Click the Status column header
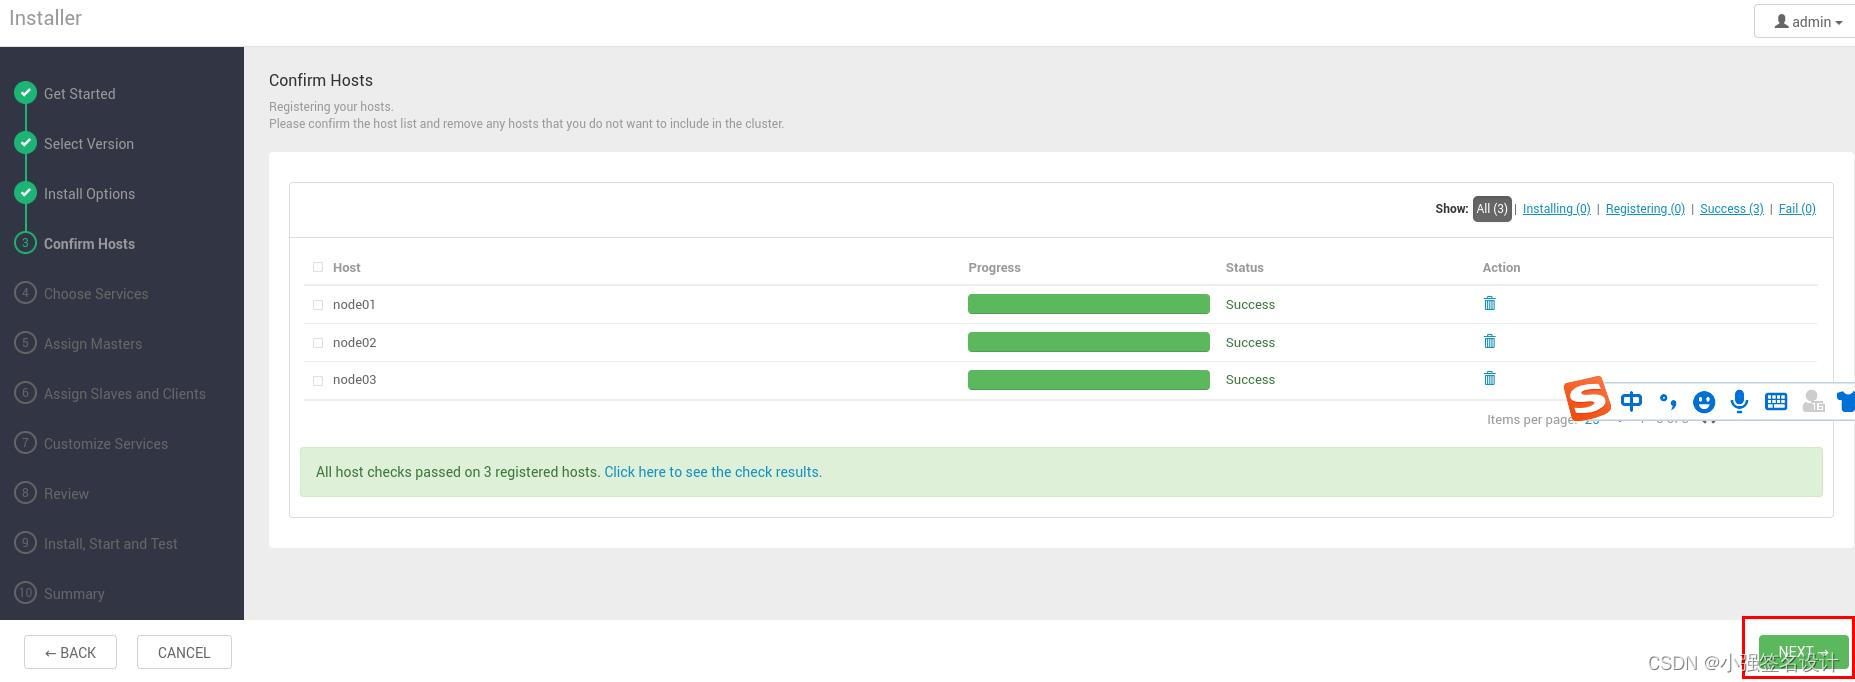1855x682 pixels. coord(1244,267)
